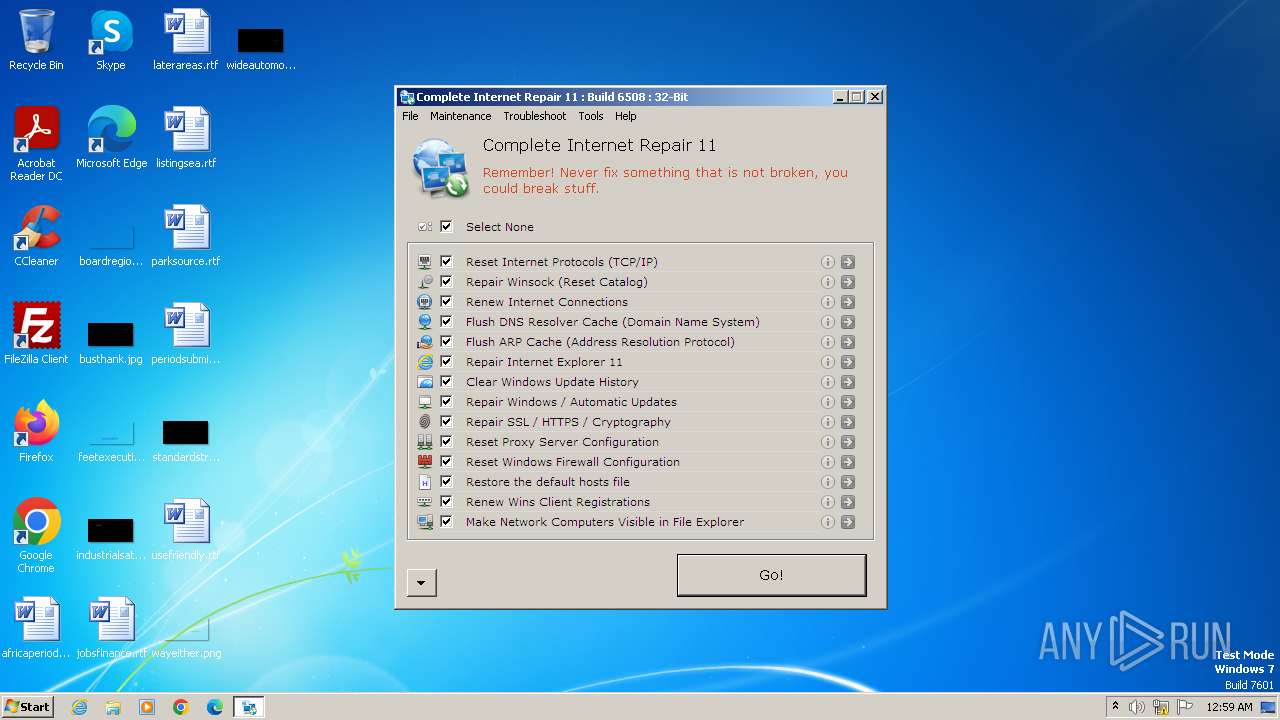Image resolution: width=1280 pixels, height=720 pixels.
Task: Run arrow for Reset Internet Protocols (TCP/IP)
Action: coord(848,262)
